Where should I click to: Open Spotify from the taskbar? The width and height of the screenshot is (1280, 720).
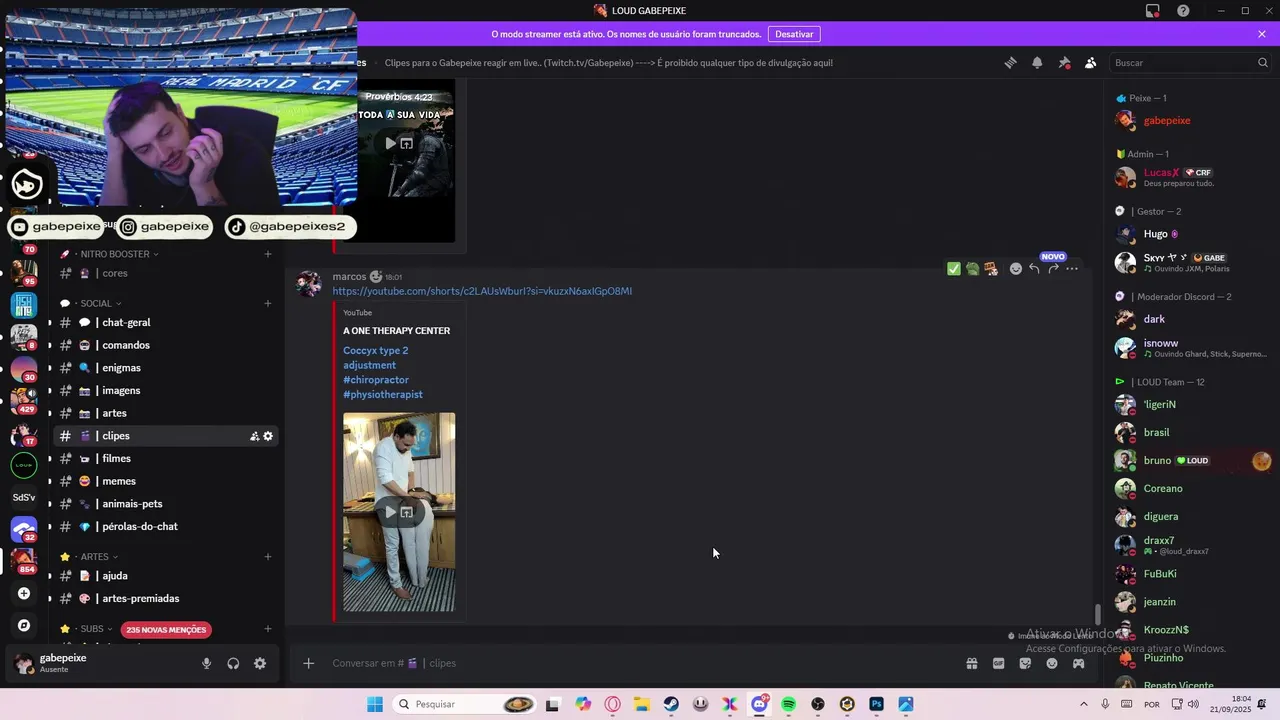point(788,704)
